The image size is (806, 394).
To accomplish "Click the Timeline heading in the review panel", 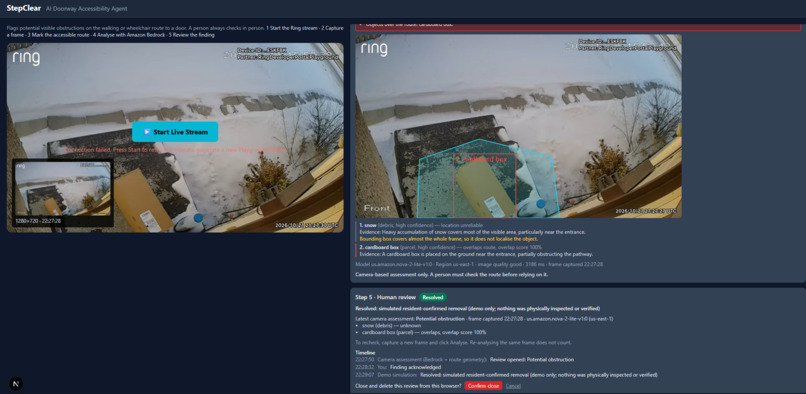I will [365, 352].
